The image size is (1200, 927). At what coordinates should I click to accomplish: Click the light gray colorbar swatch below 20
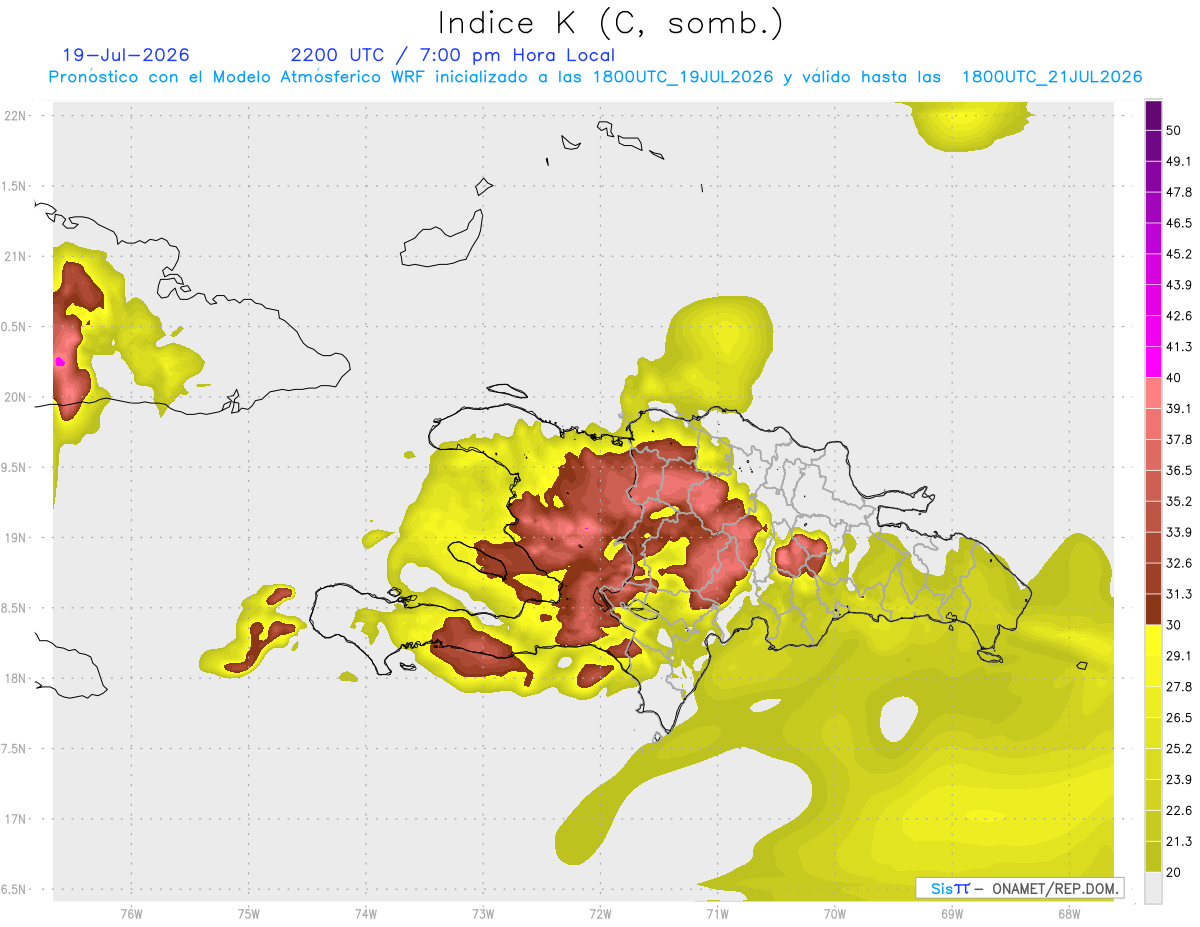click(1153, 888)
